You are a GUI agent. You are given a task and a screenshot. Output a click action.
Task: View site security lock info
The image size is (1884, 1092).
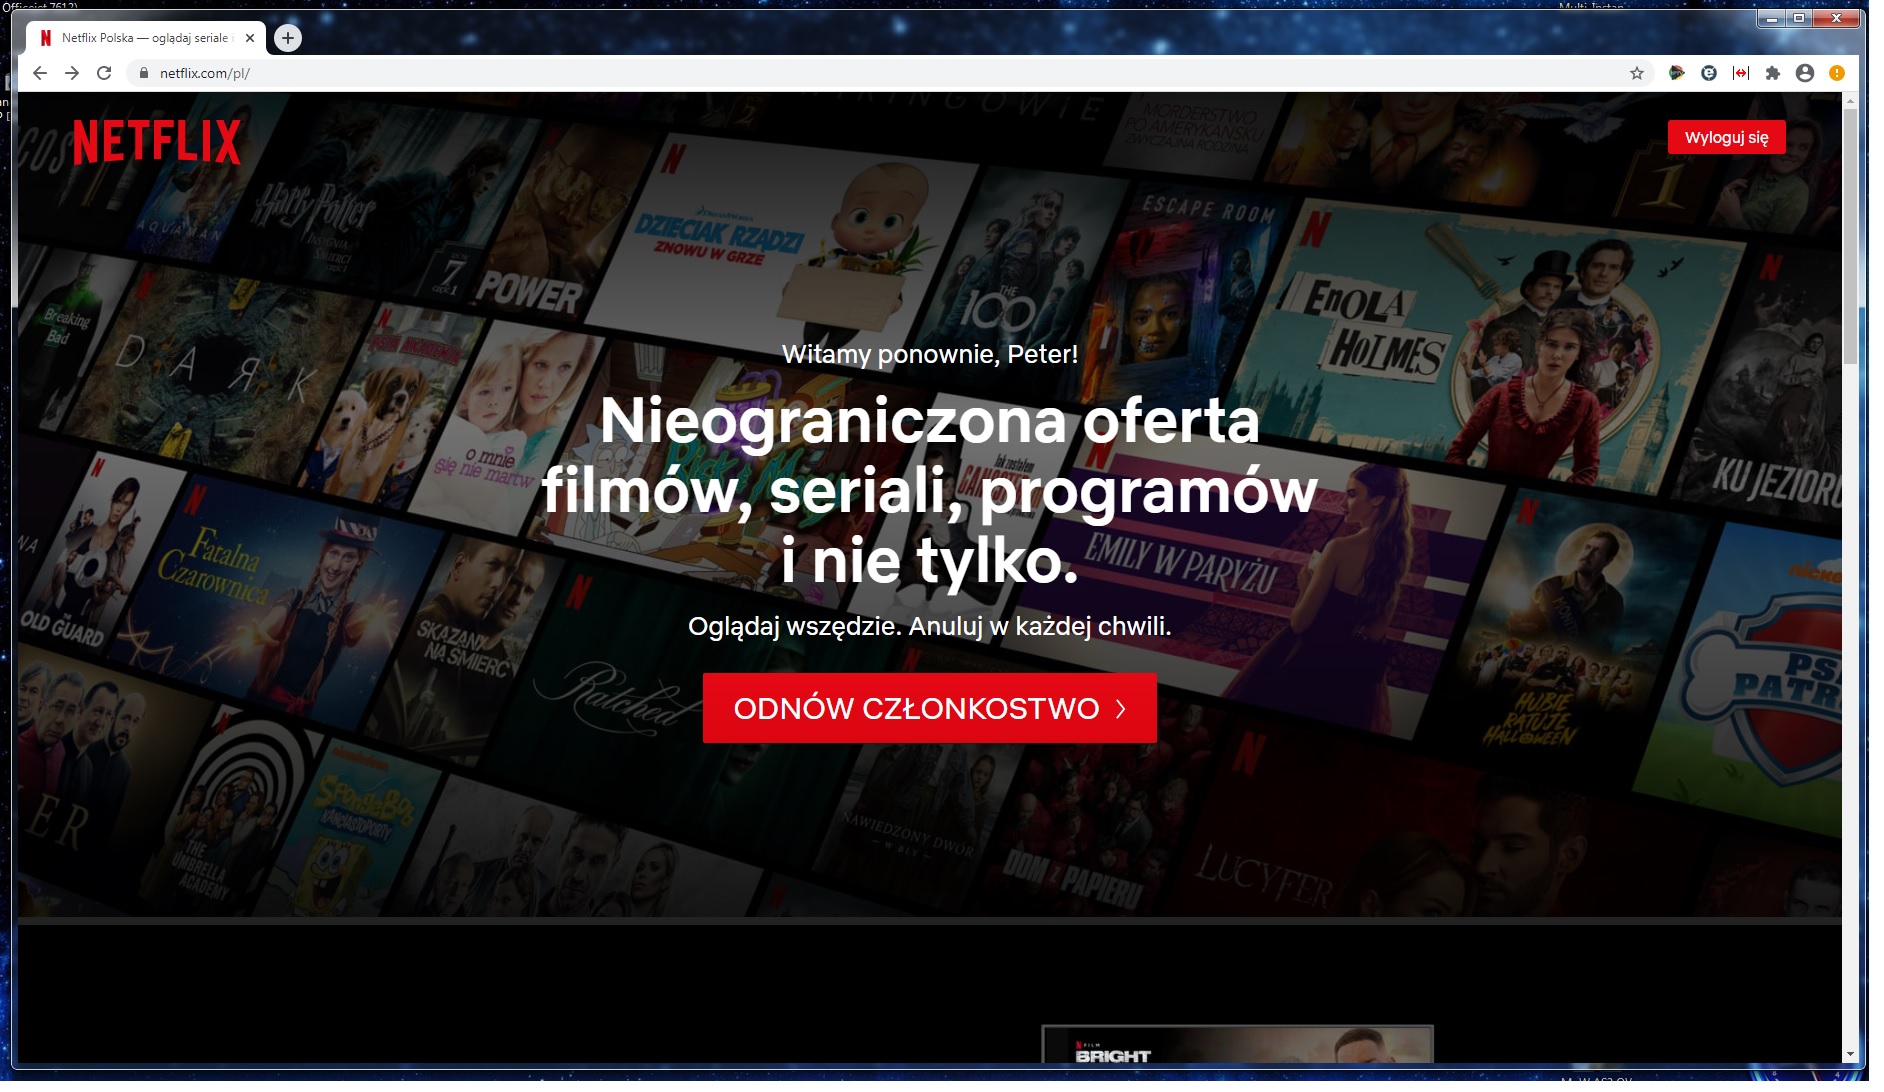click(144, 73)
